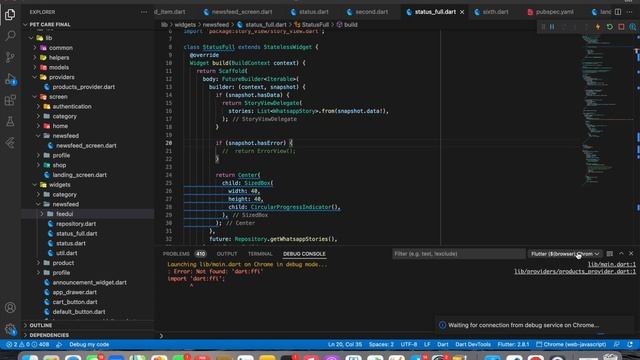This screenshot has width=640, height=360.
Task: Open notifications bell in status bar
Action: (x=630, y=344)
